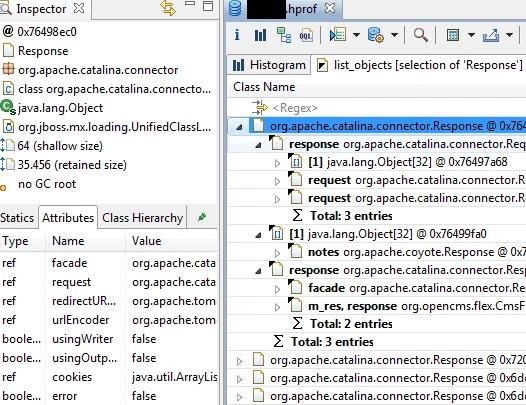The width and height of the screenshot is (526, 405).
Task: Click the Class Name column header
Action: click(x=264, y=87)
